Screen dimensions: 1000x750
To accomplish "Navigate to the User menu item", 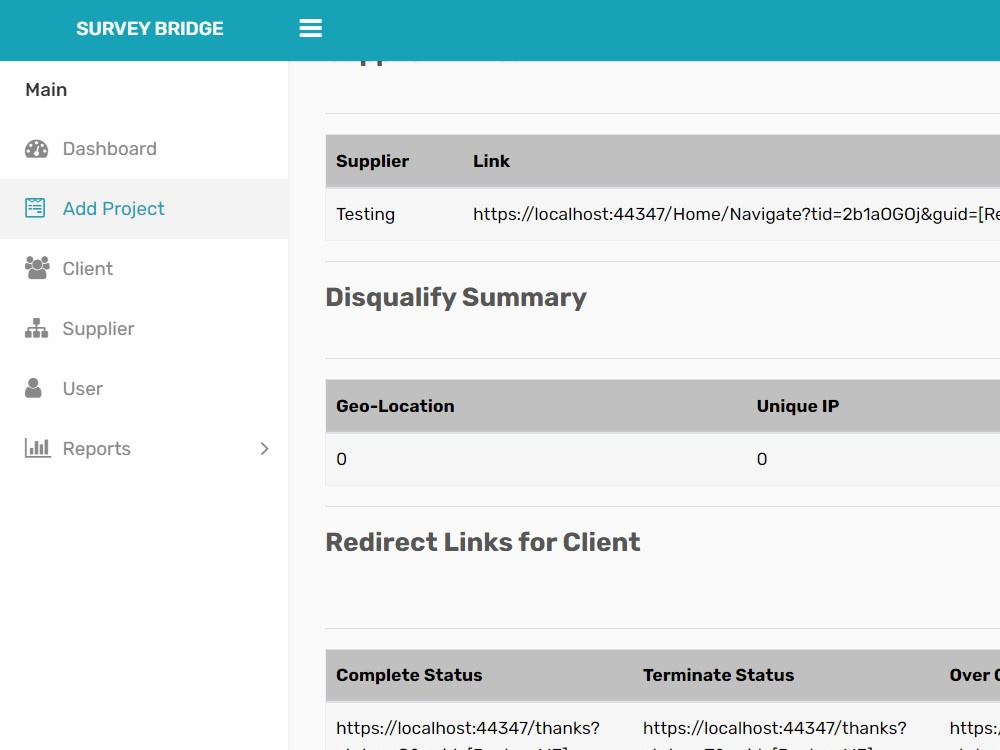I will (x=144, y=388).
